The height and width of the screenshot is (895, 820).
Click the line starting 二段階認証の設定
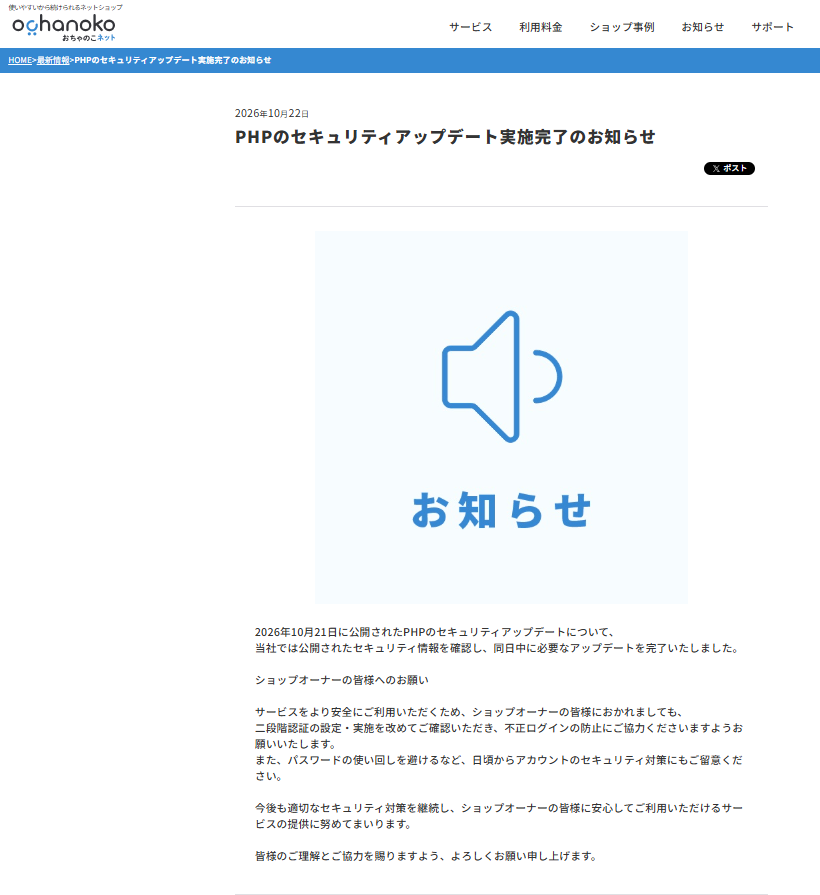click(499, 728)
